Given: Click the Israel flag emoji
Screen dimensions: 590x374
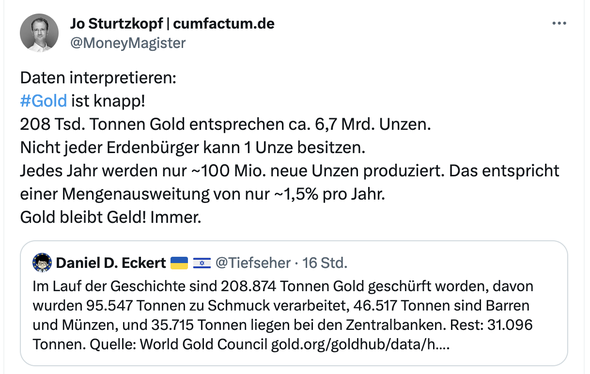Looking at the screenshot, I should coord(202,263).
